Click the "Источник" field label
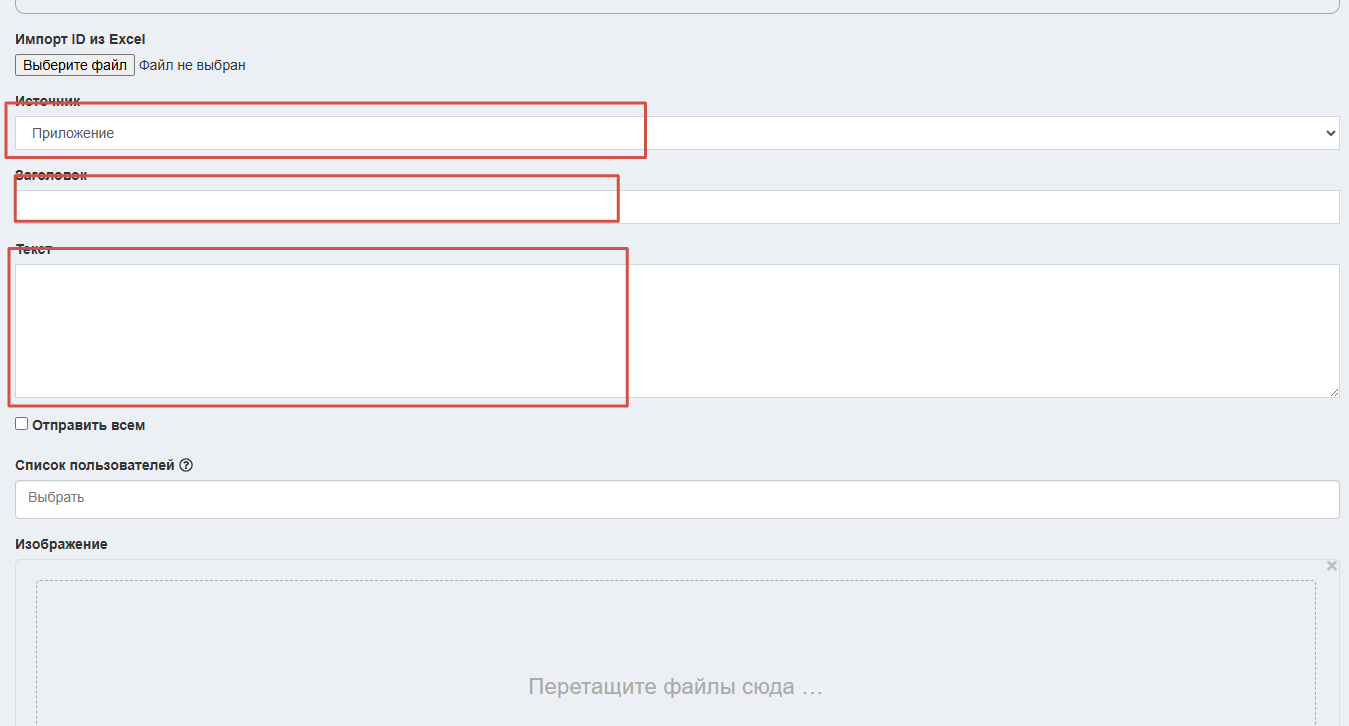1349x726 pixels. pyautogui.click(x=48, y=101)
